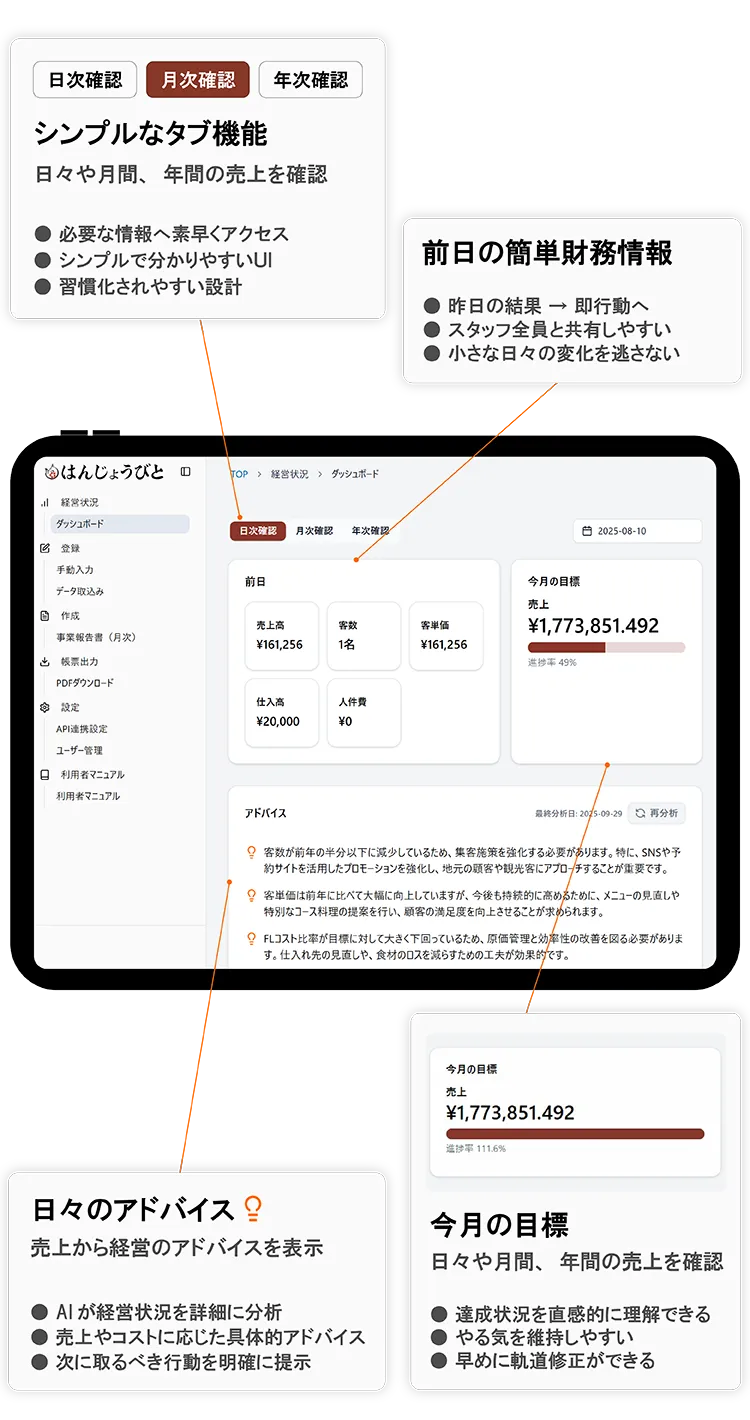Open ダッシュボード in the sidebar
Image resolution: width=750 pixels, height=1420 pixels.
click(x=120, y=524)
